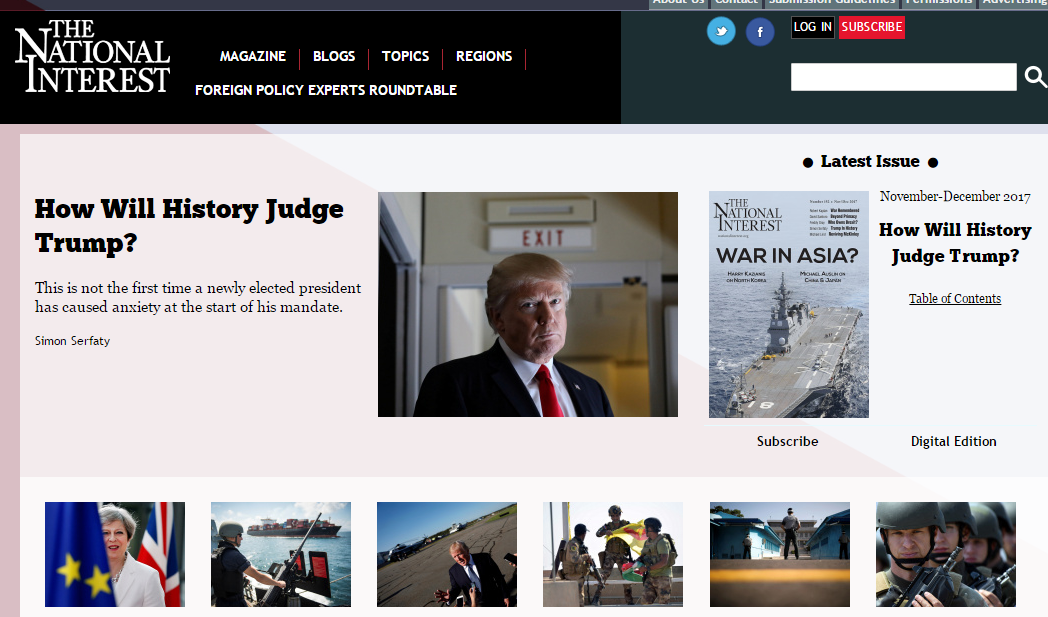Viewport: 1048px width, 617px height.
Task: Open the Digital Edition link
Action: click(x=954, y=441)
